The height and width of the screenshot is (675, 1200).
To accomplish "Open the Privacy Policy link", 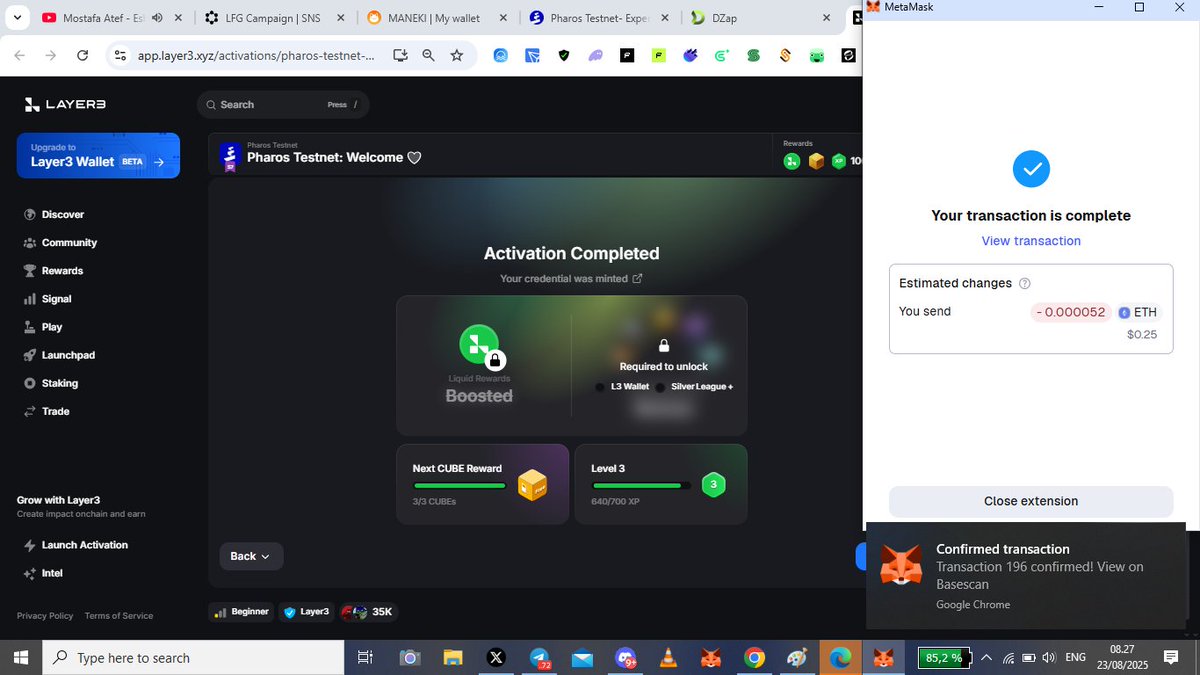I will [x=45, y=616].
